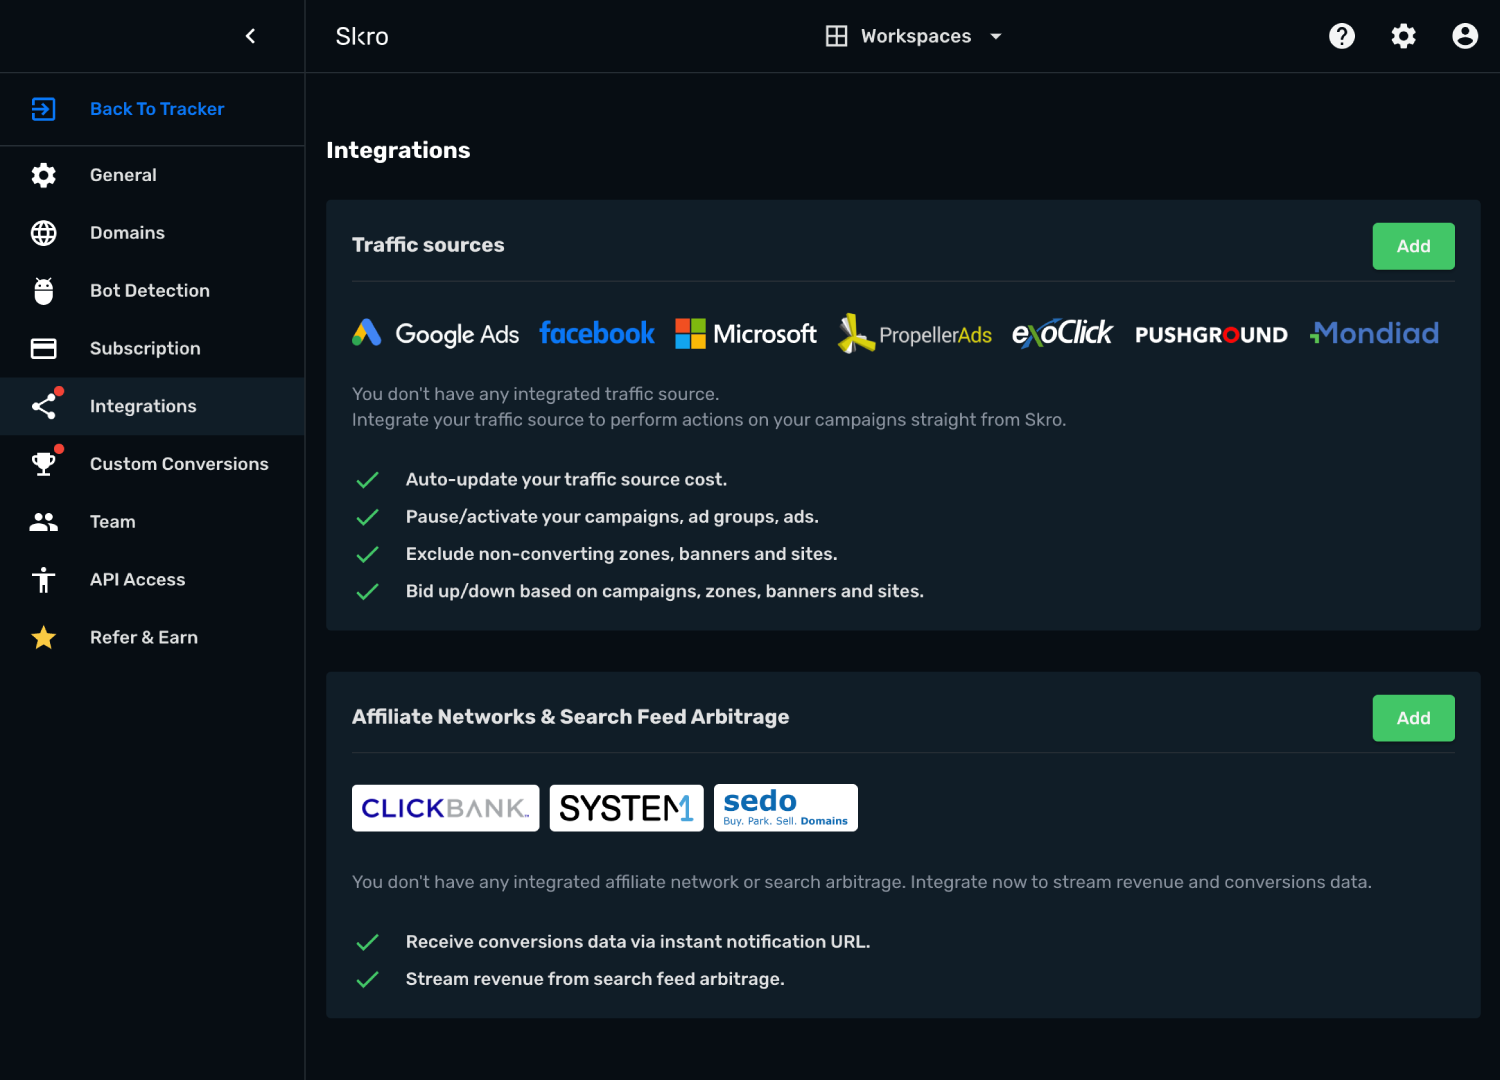Screen dimensions: 1500x1080
Task: Click the General gear icon in sidebar
Action: 44,175
